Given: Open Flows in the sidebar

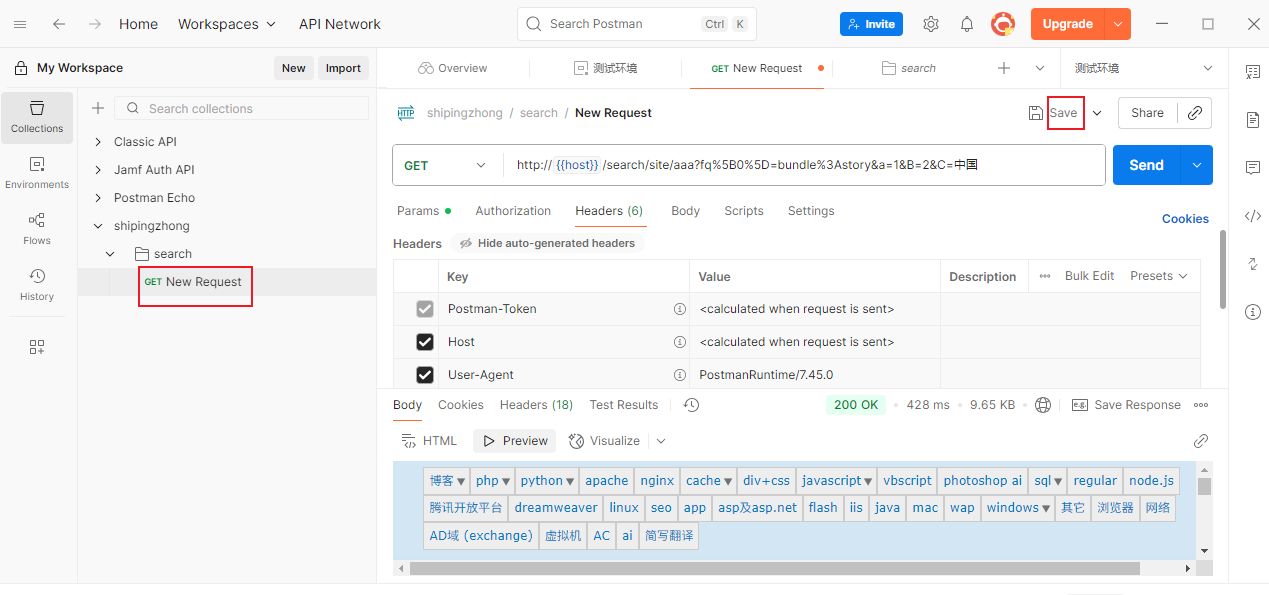Looking at the screenshot, I should [x=37, y=229].
